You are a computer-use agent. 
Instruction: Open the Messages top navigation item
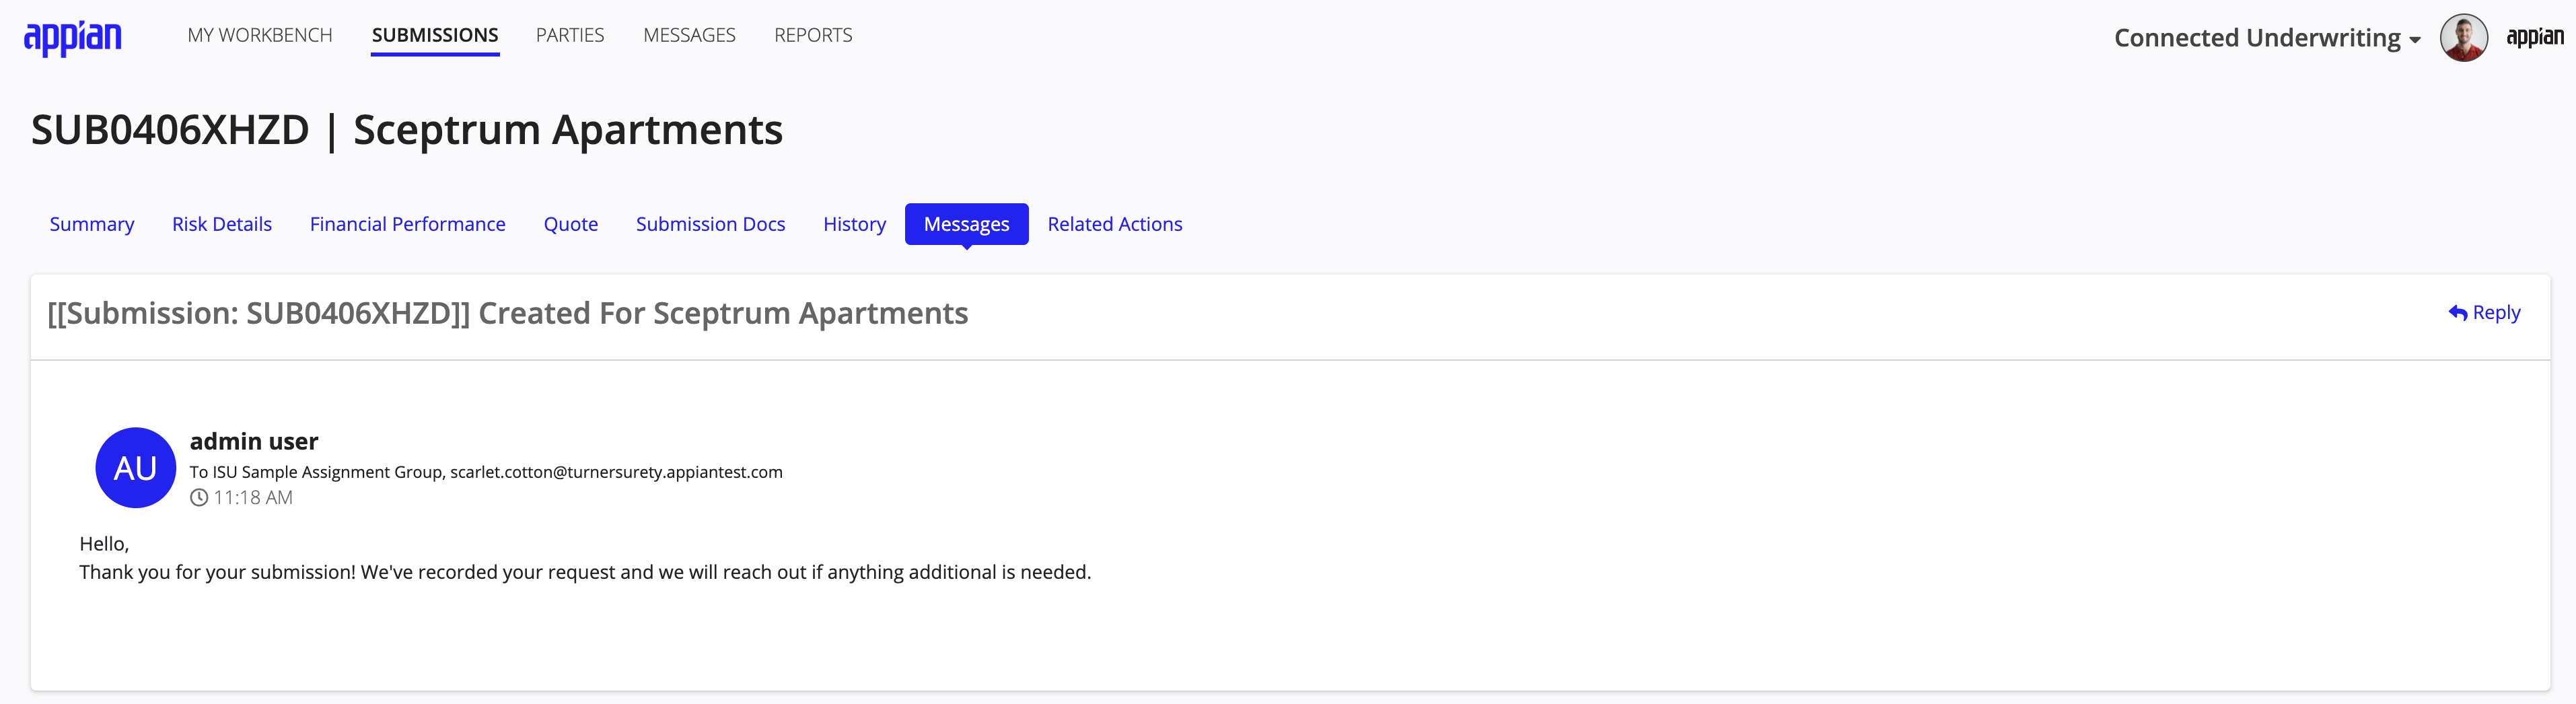click(x=689, y=35)
